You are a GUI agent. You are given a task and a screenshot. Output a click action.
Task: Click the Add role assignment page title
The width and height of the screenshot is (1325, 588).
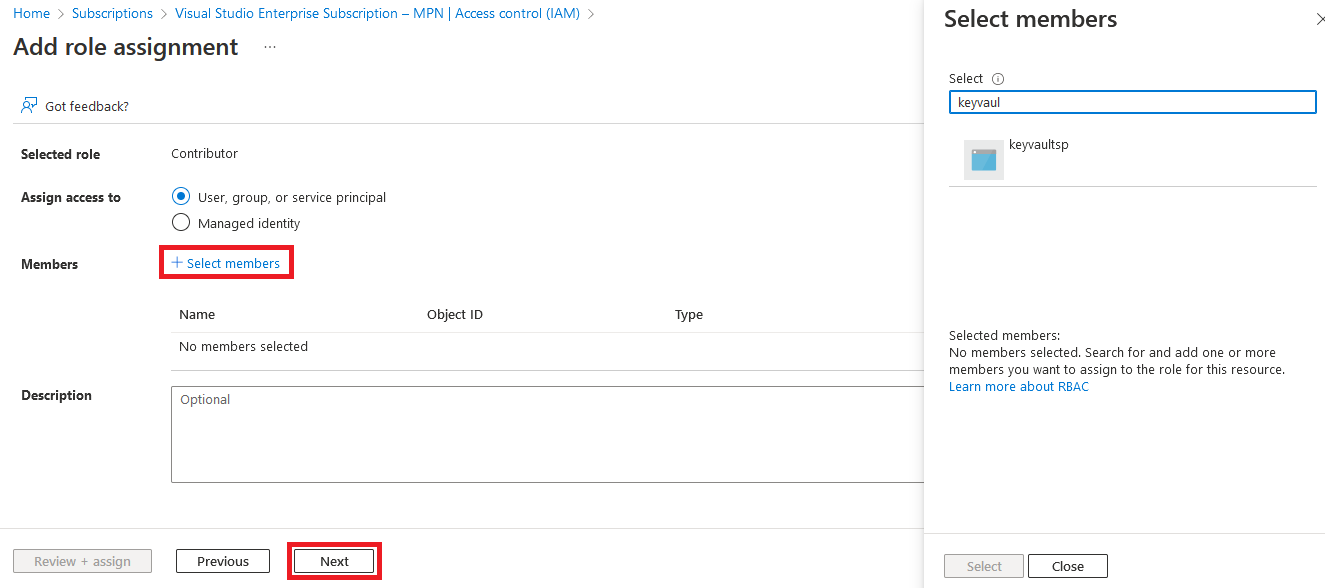126,47
